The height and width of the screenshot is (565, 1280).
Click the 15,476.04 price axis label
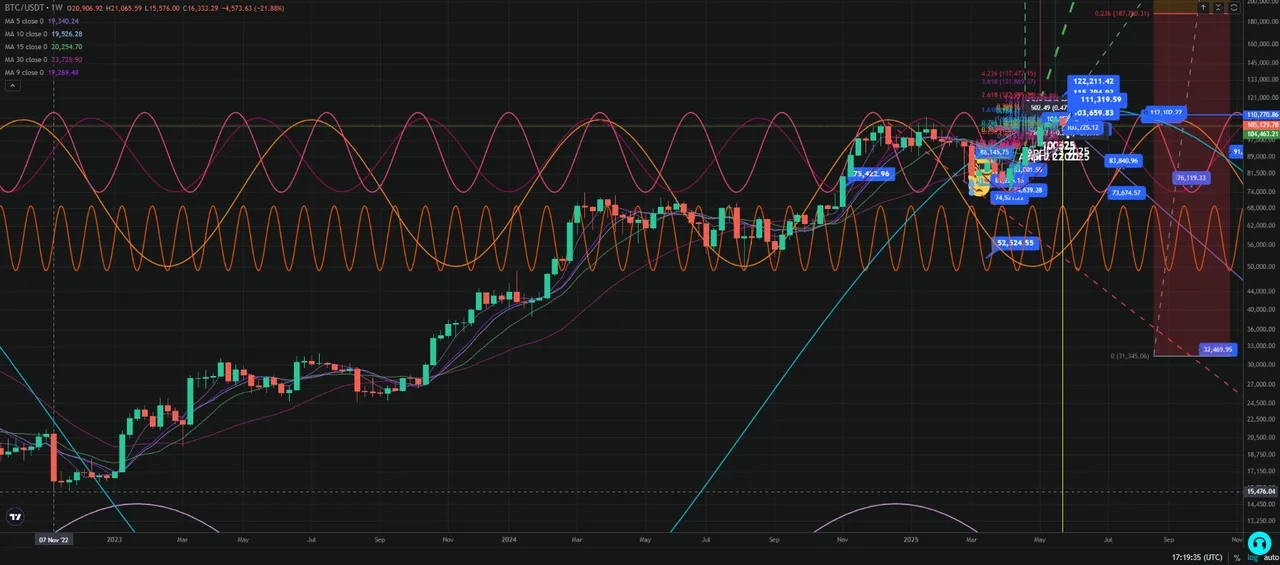click(x=1261, y=491)
